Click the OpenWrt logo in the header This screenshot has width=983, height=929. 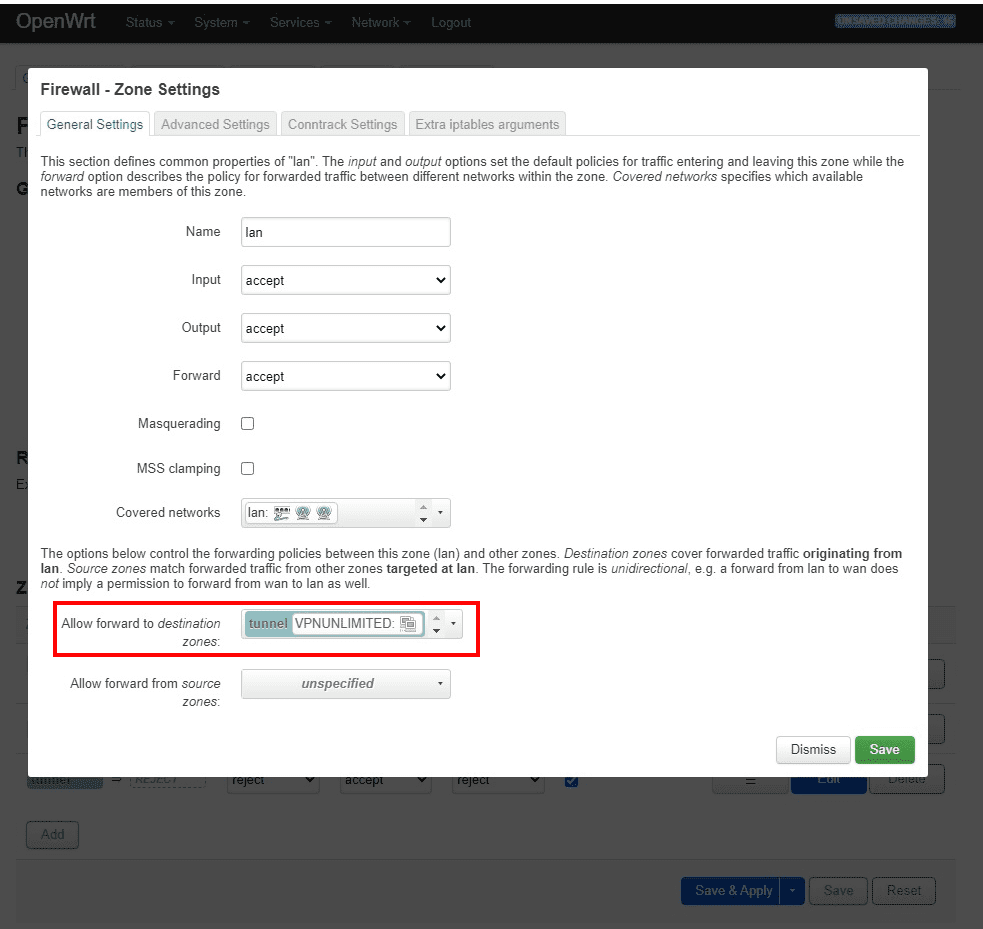pos(55,21)
